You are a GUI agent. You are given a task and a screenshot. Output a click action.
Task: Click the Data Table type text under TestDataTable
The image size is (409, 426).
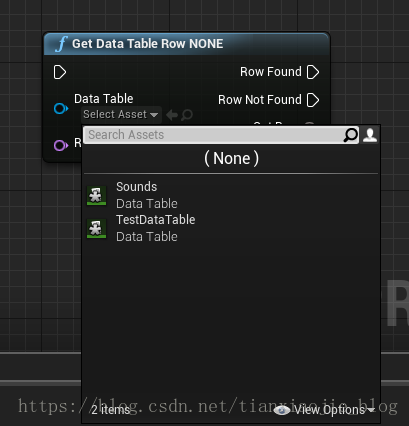[147, 237]
